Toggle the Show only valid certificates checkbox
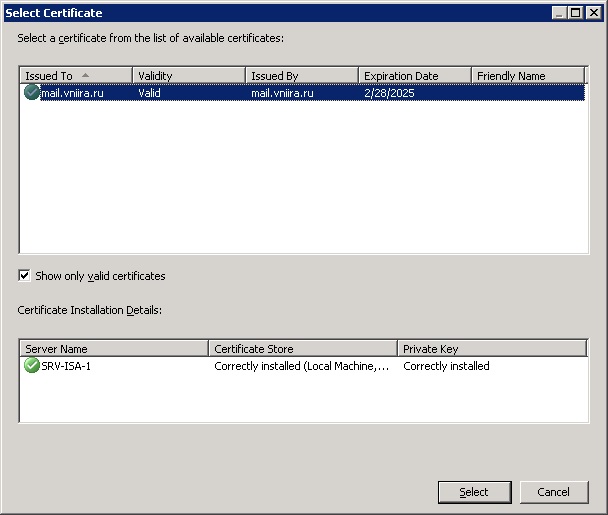Image resolution: width=608 pixels, height=515 pixels. pyautogui.click(x=25, y=276)
